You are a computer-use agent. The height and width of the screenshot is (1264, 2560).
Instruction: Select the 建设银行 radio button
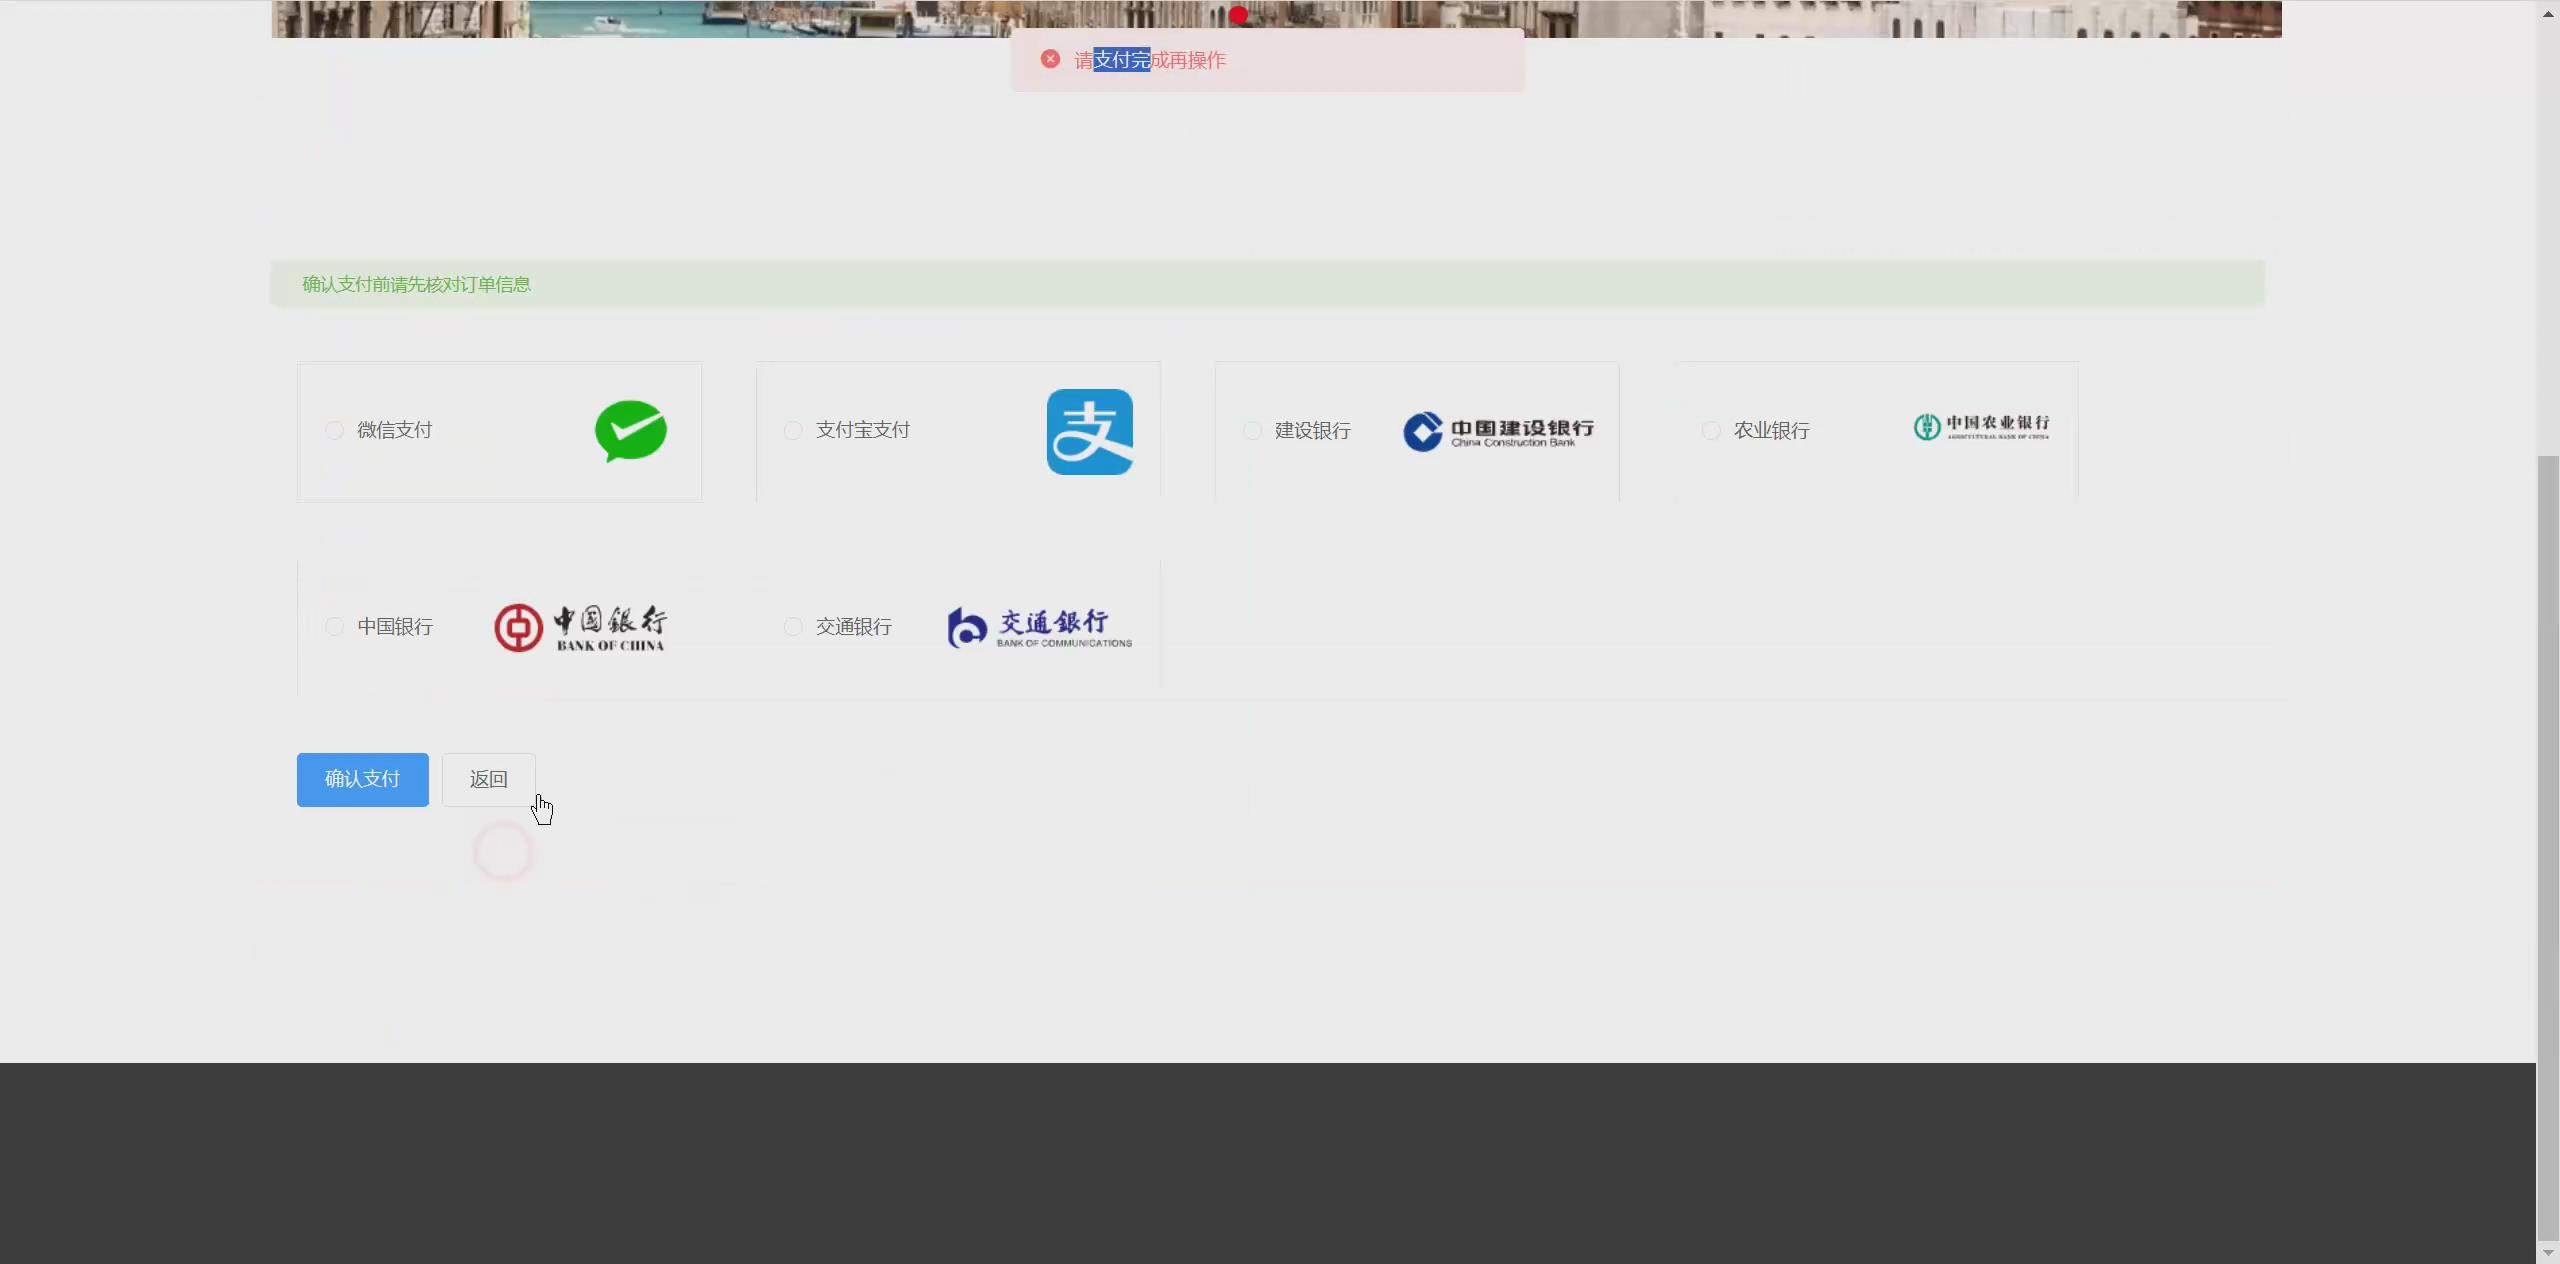click(x=1252, y=430)
